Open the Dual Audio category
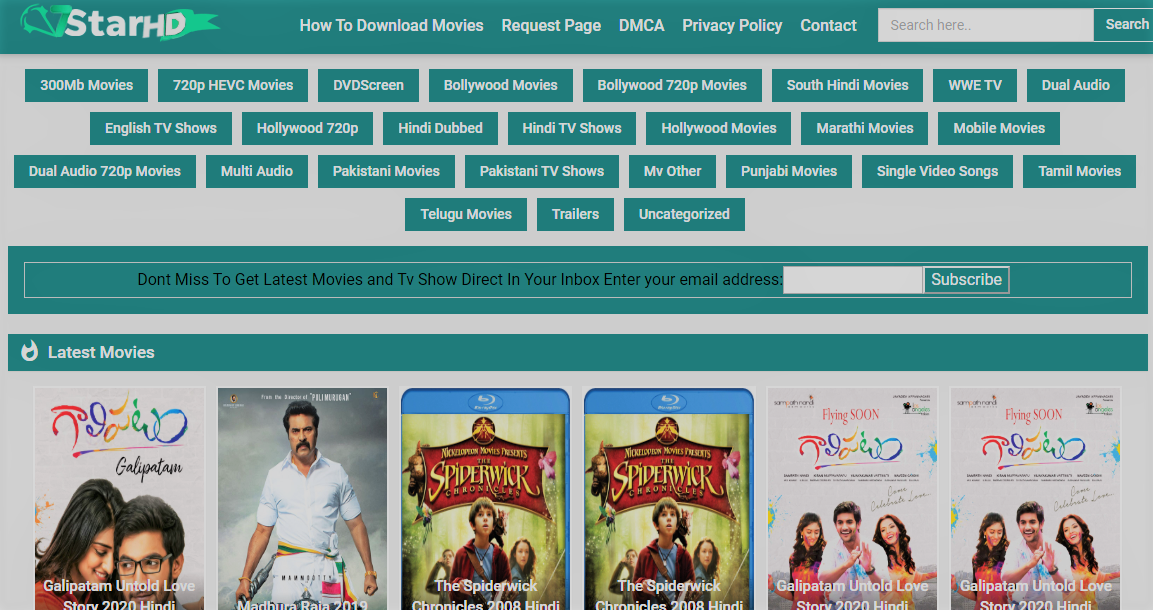Image resolution: width=1153 pixels, height=610 pixels. 1076,85
